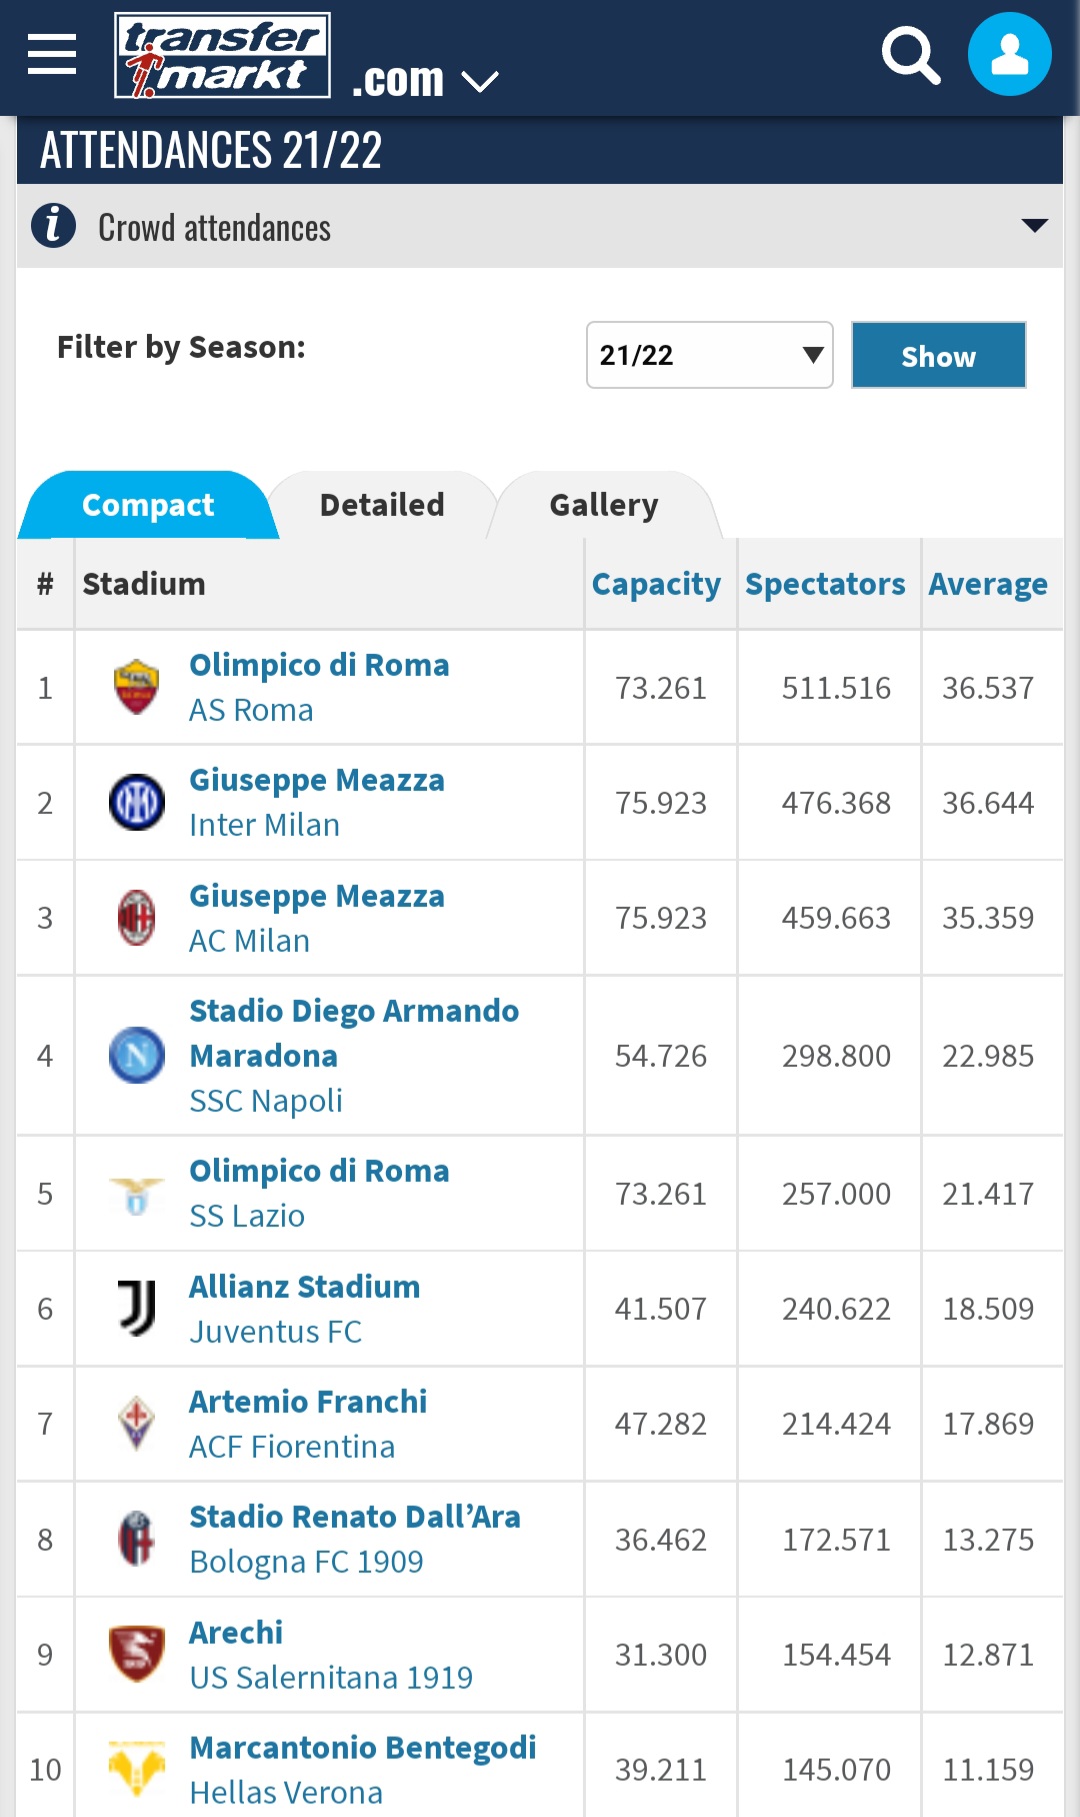Viewport: 1080px width, 1817px height.
Task: Click the Transfermarkt logo
Action: [222, 56]
